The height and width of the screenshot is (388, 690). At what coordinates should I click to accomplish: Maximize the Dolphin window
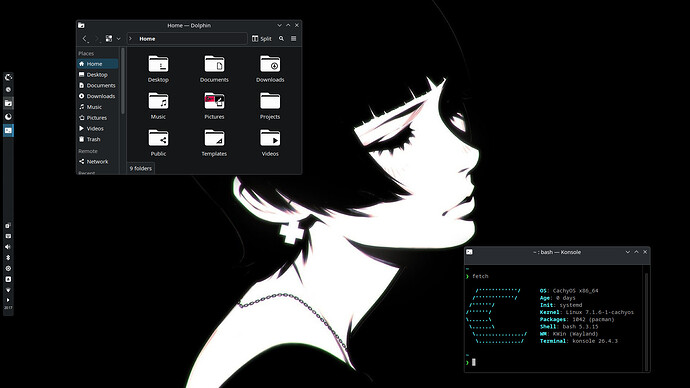288,26
